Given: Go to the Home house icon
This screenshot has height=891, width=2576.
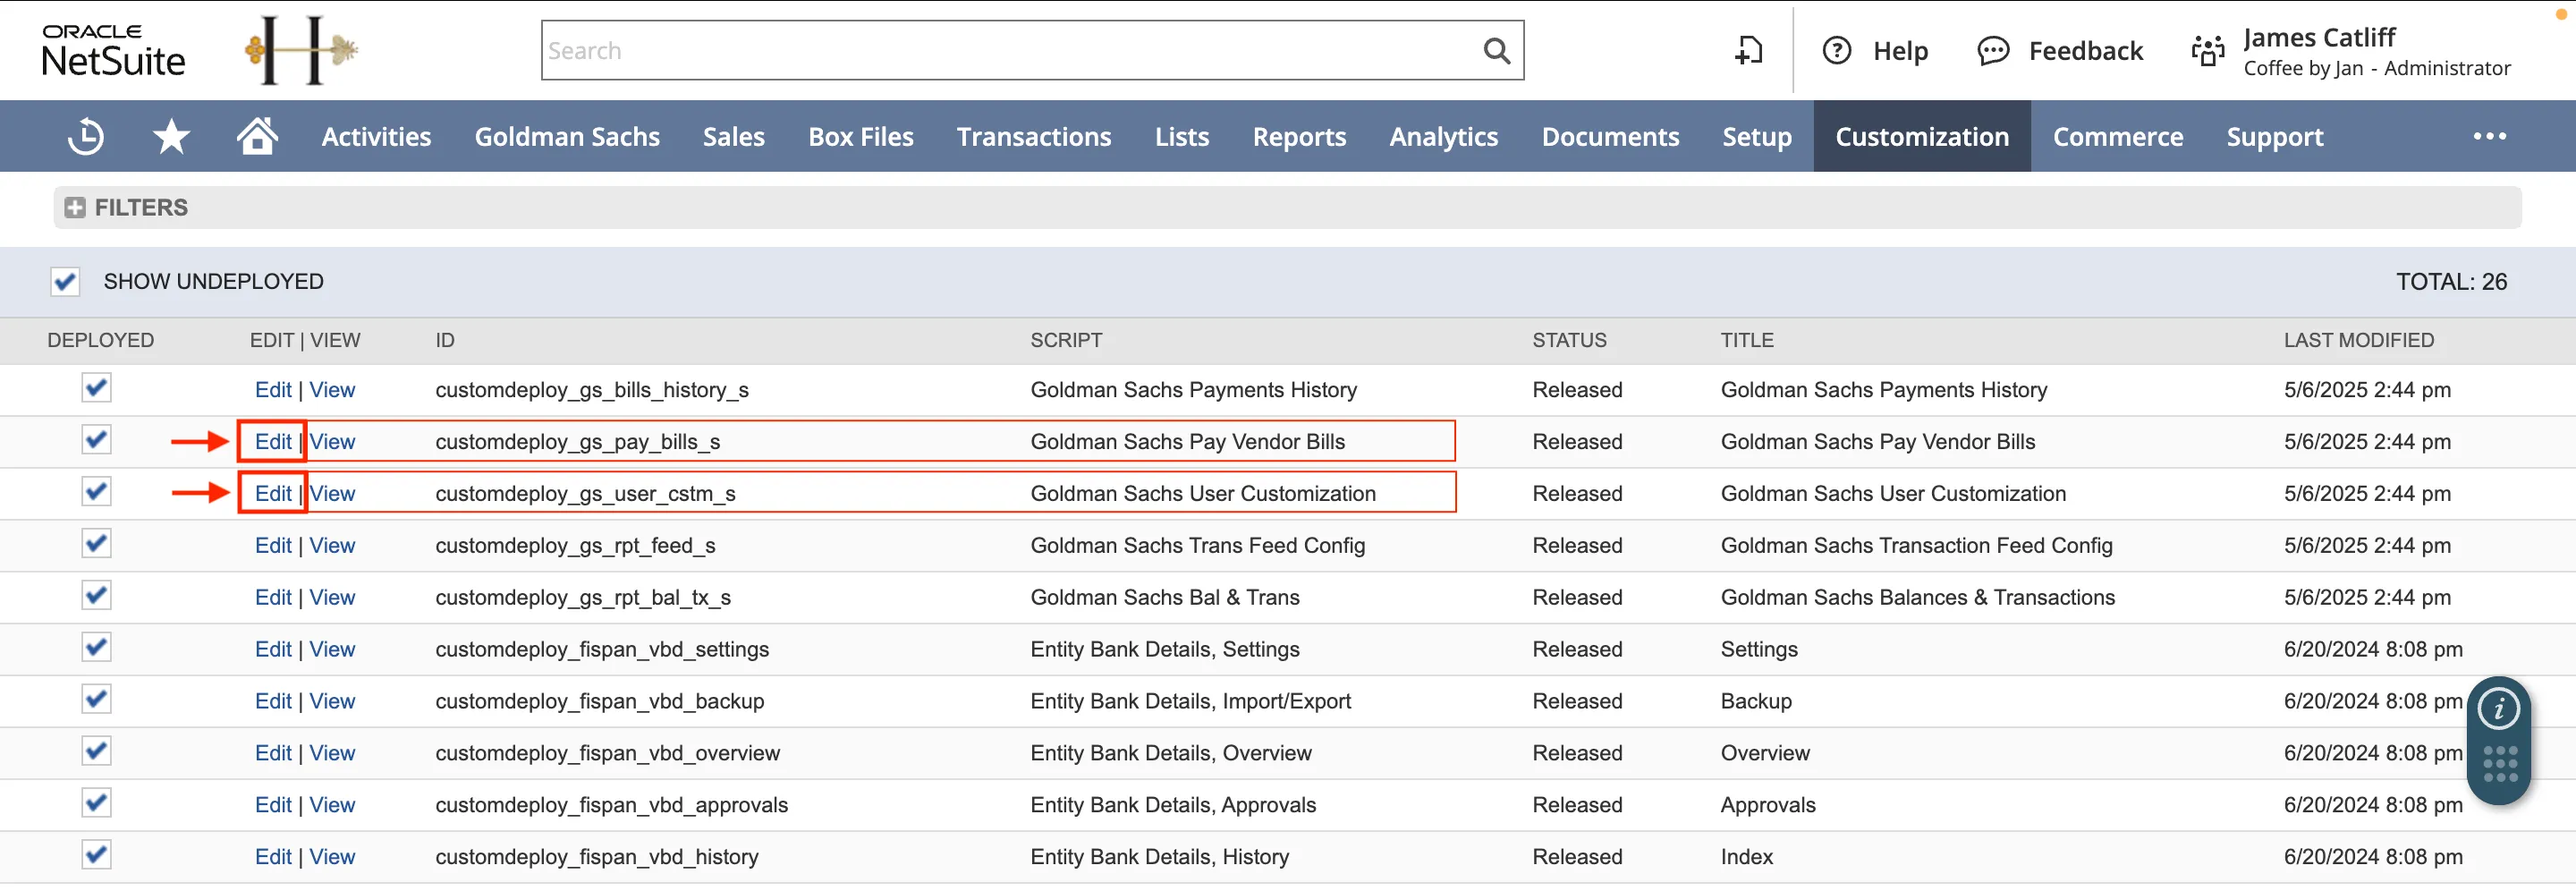Looking at the screenshot, I should pyautogui.click(x=257, y=136).
